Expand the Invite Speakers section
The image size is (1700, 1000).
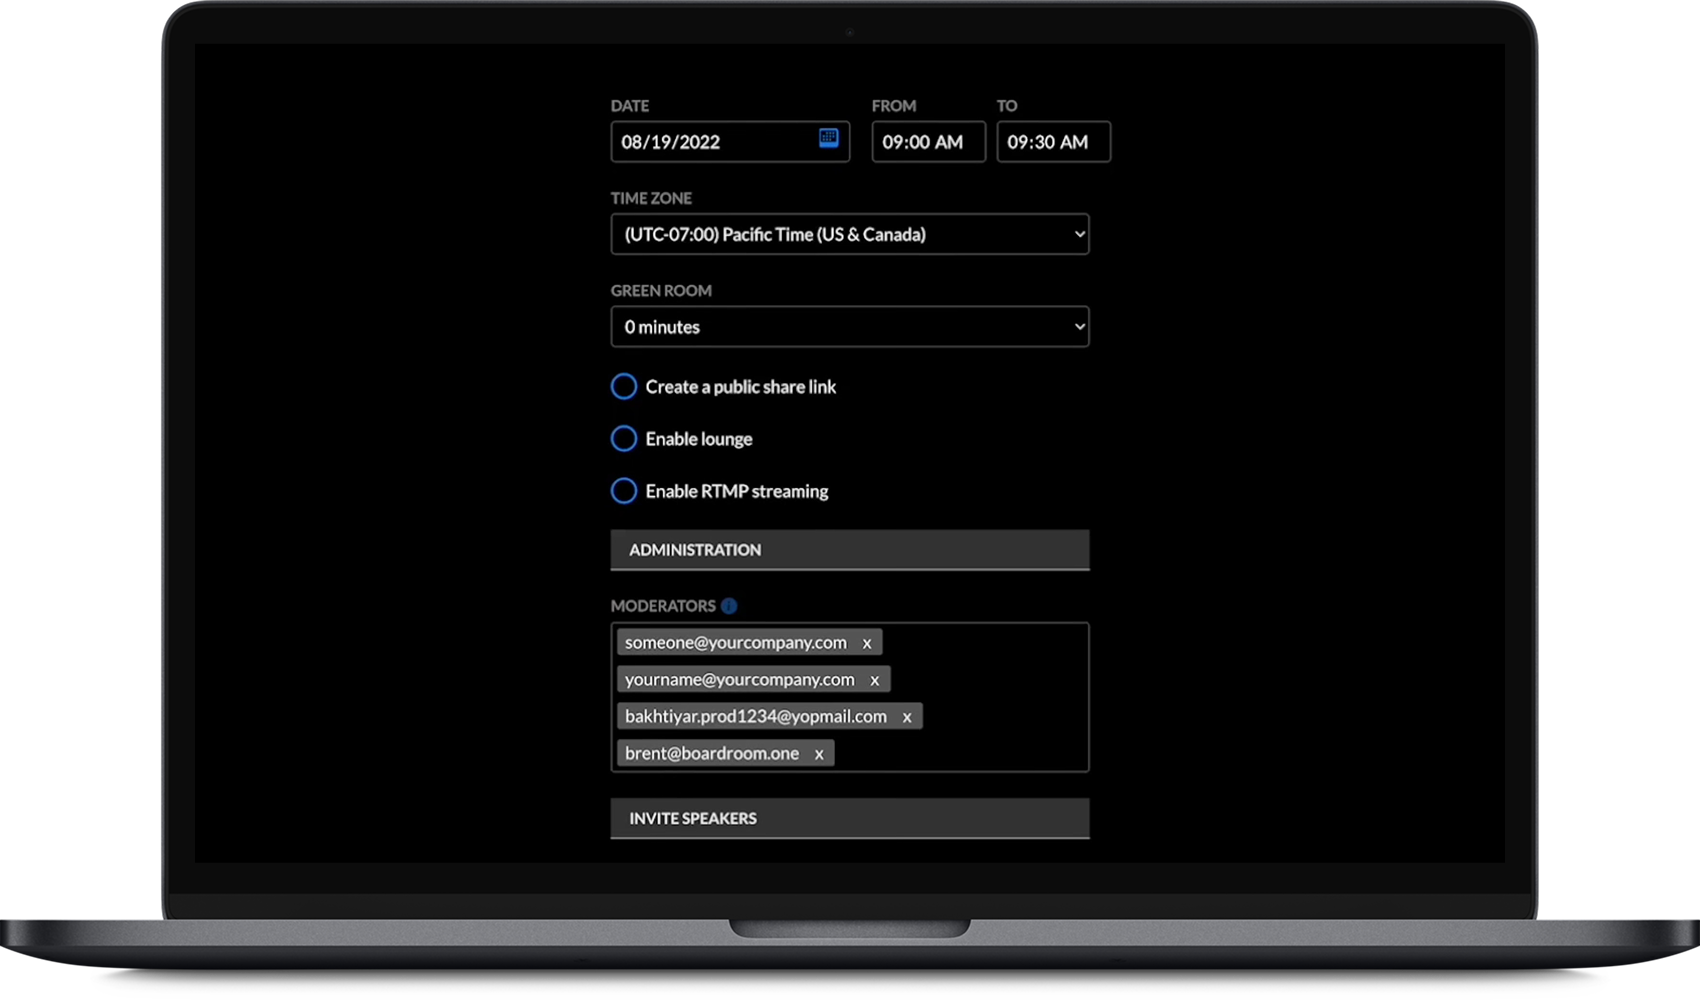click(x=850, y=818)
